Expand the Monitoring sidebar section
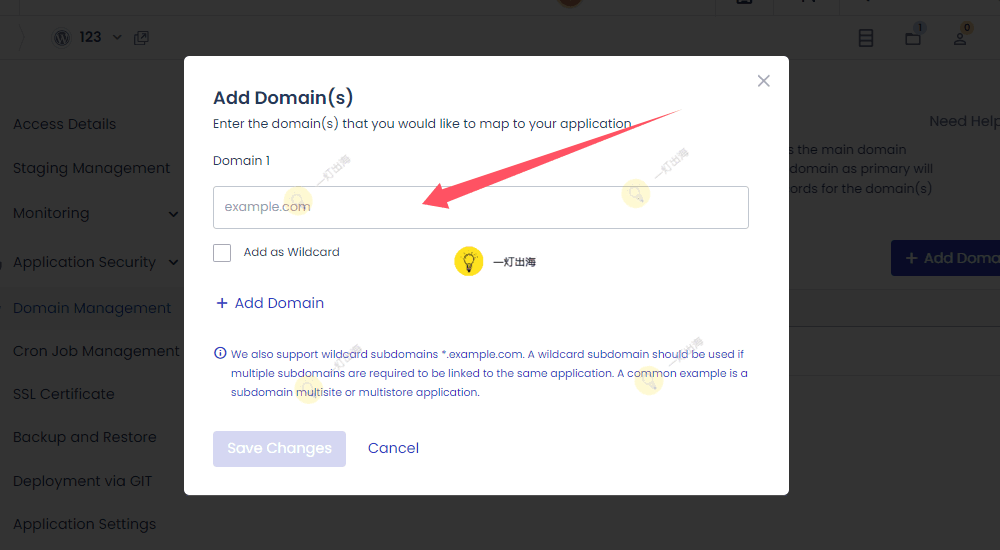The image size is (1000, 550). (174, 214)
